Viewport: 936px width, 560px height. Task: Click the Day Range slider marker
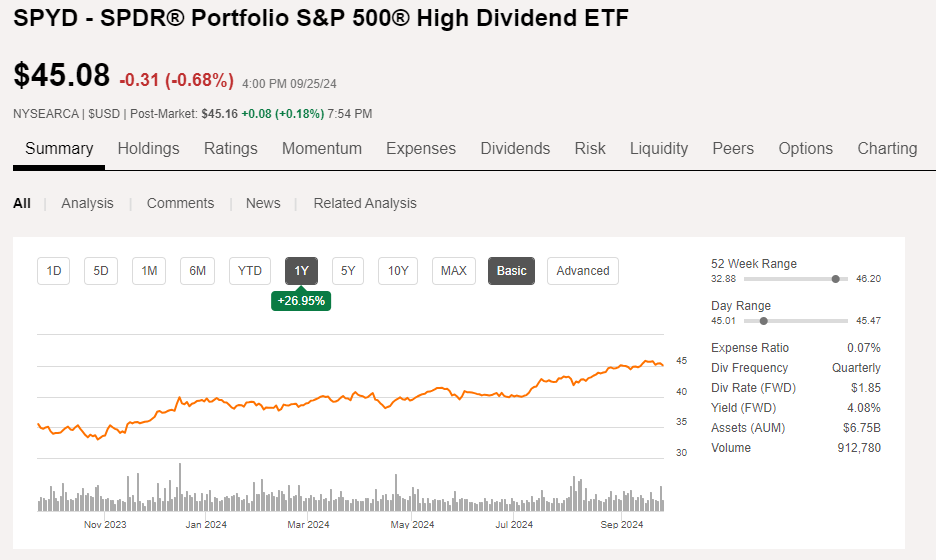pyautogui.click(x=763, y=321)
